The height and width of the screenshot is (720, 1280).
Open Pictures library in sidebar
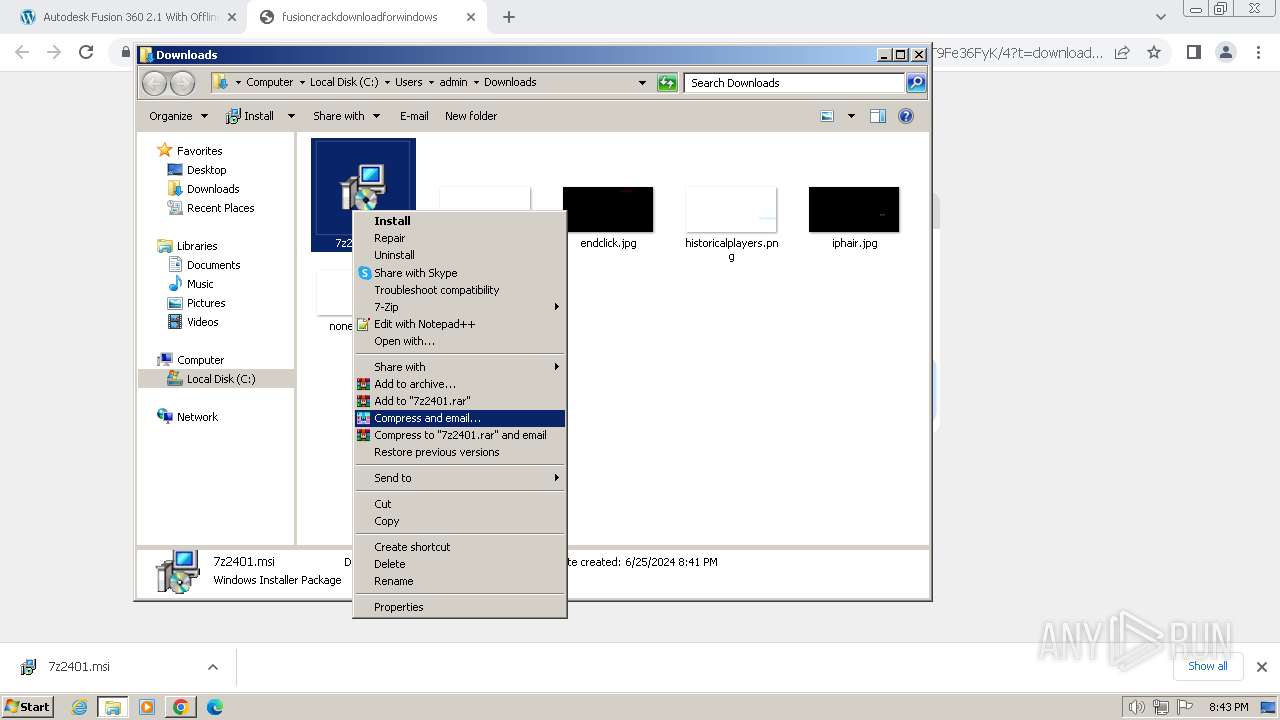[x=206, y=303]
